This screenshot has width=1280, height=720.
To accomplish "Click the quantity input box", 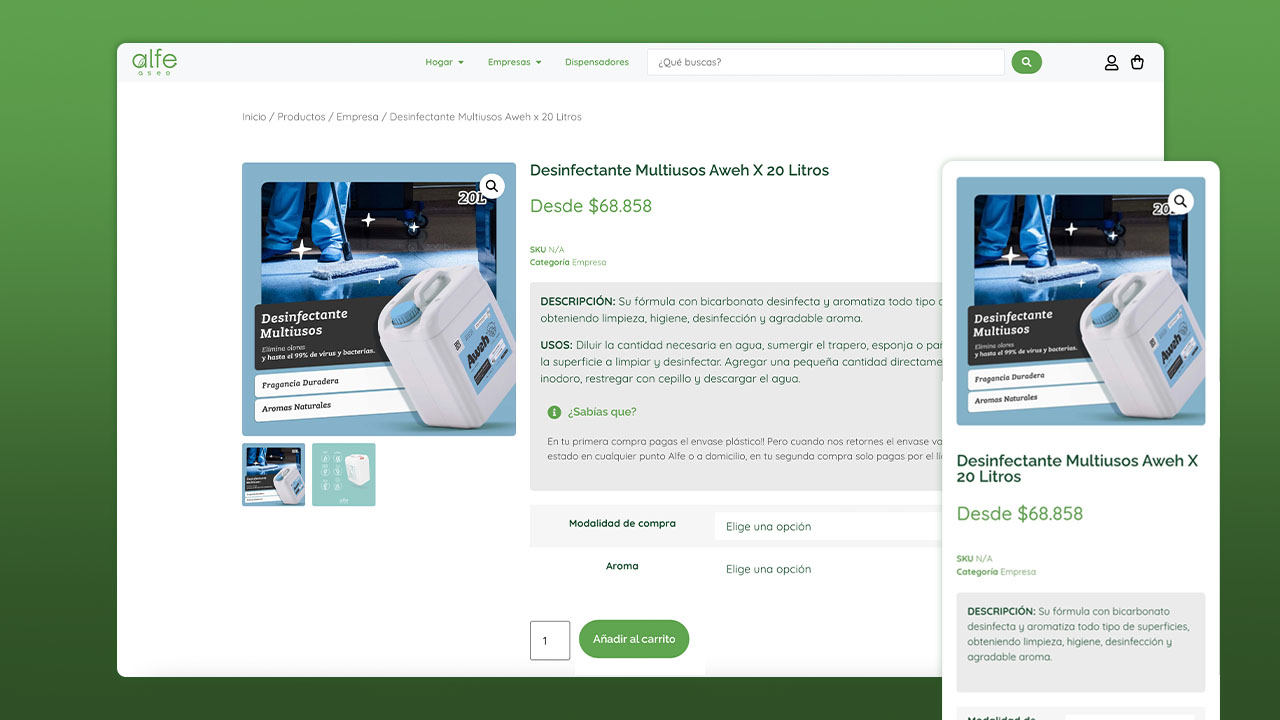I will (x=550, y=640).
